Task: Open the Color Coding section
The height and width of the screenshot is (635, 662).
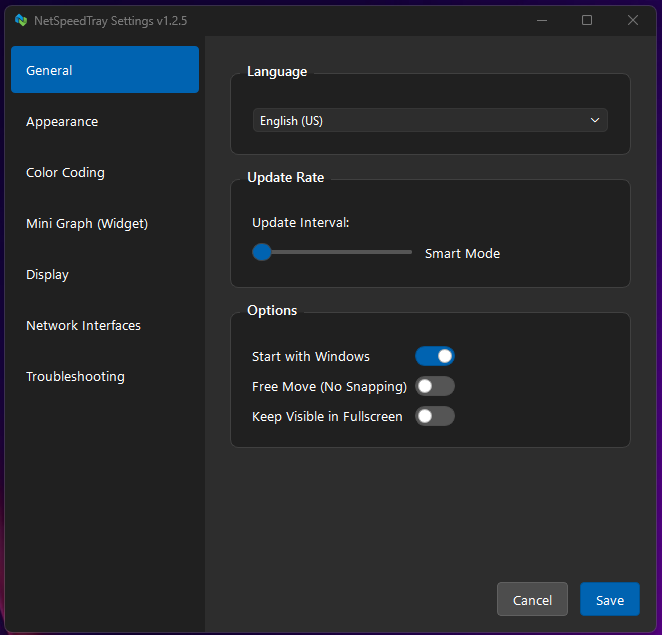Action: [105, 172]
